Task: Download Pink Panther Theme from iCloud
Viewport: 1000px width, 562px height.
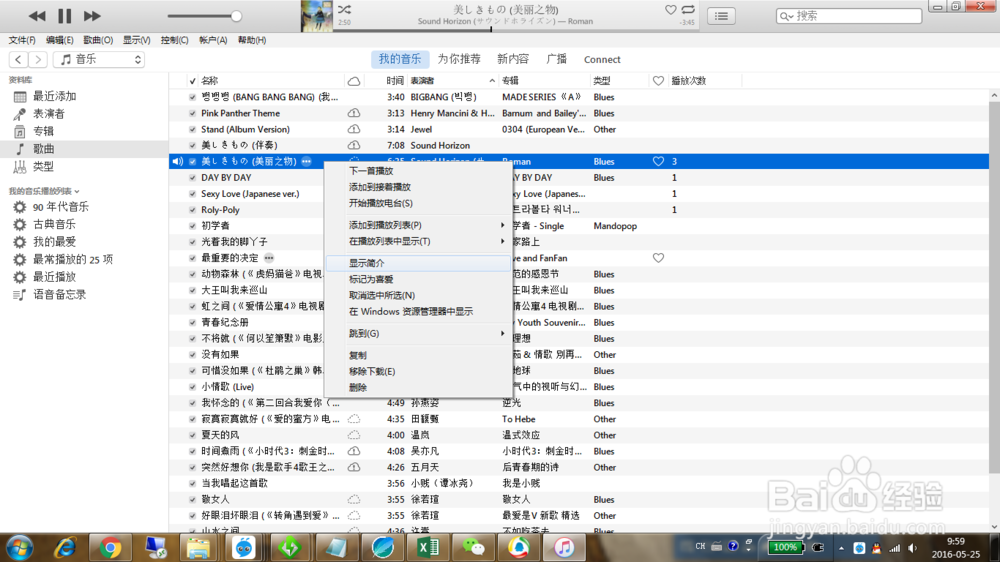Action: (x=354, y=114)
